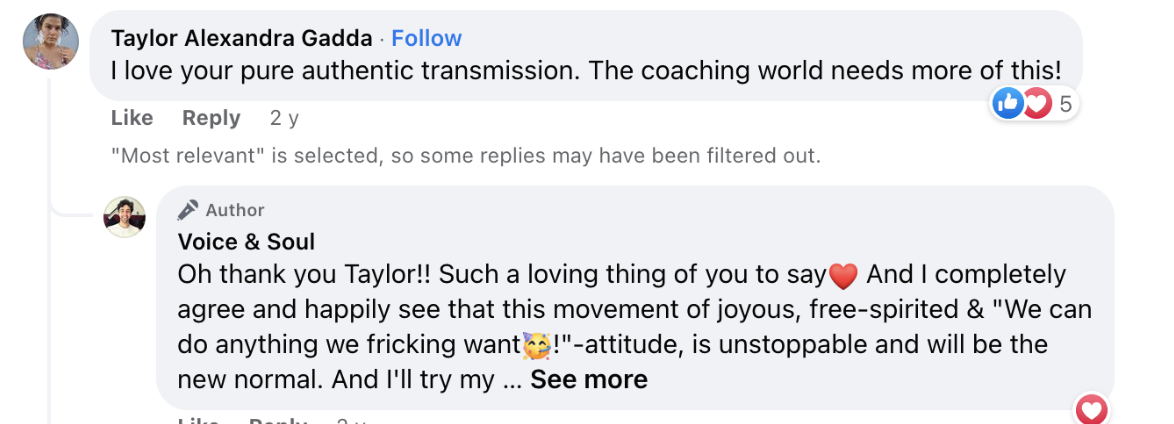1174x424 pixels.
Task: Click the heart reaction on Voice & Soul's reply
Action: coord(1092,410)
